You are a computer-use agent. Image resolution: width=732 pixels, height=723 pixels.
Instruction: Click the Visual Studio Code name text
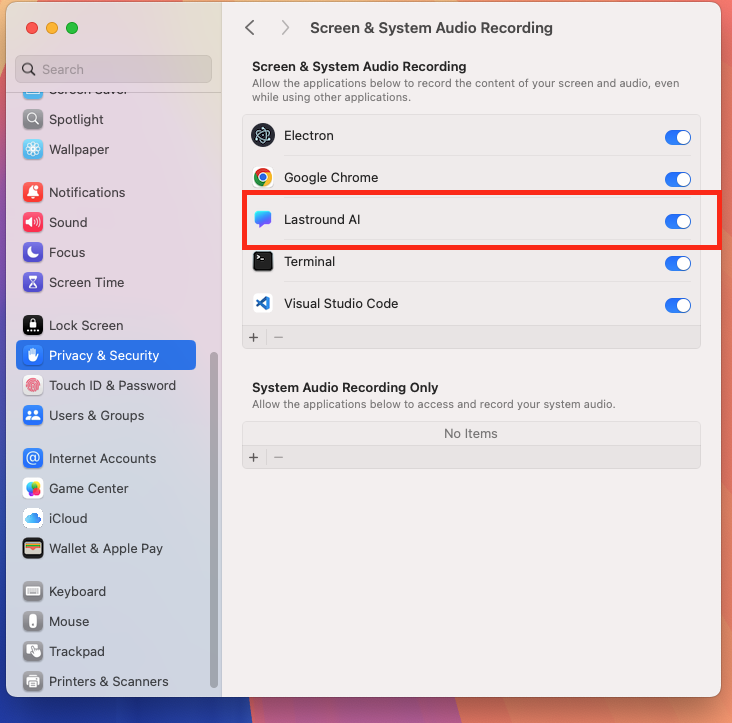[x=341, y=303]
